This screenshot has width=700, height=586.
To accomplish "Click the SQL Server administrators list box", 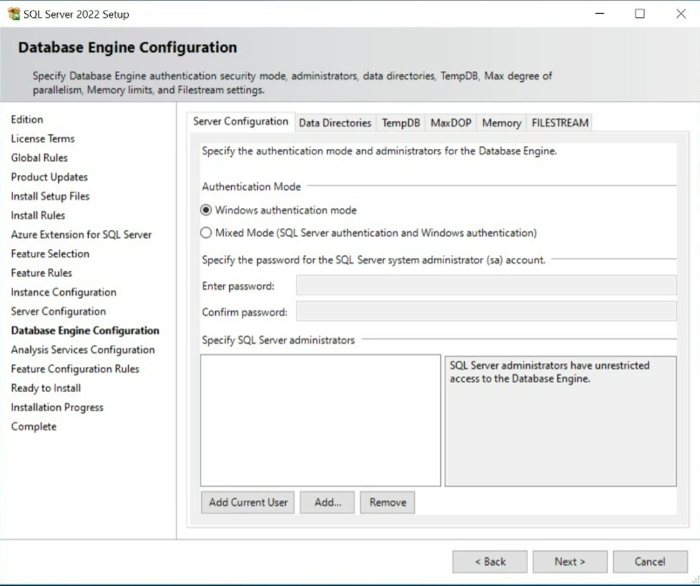I will [x=321, y=420].
